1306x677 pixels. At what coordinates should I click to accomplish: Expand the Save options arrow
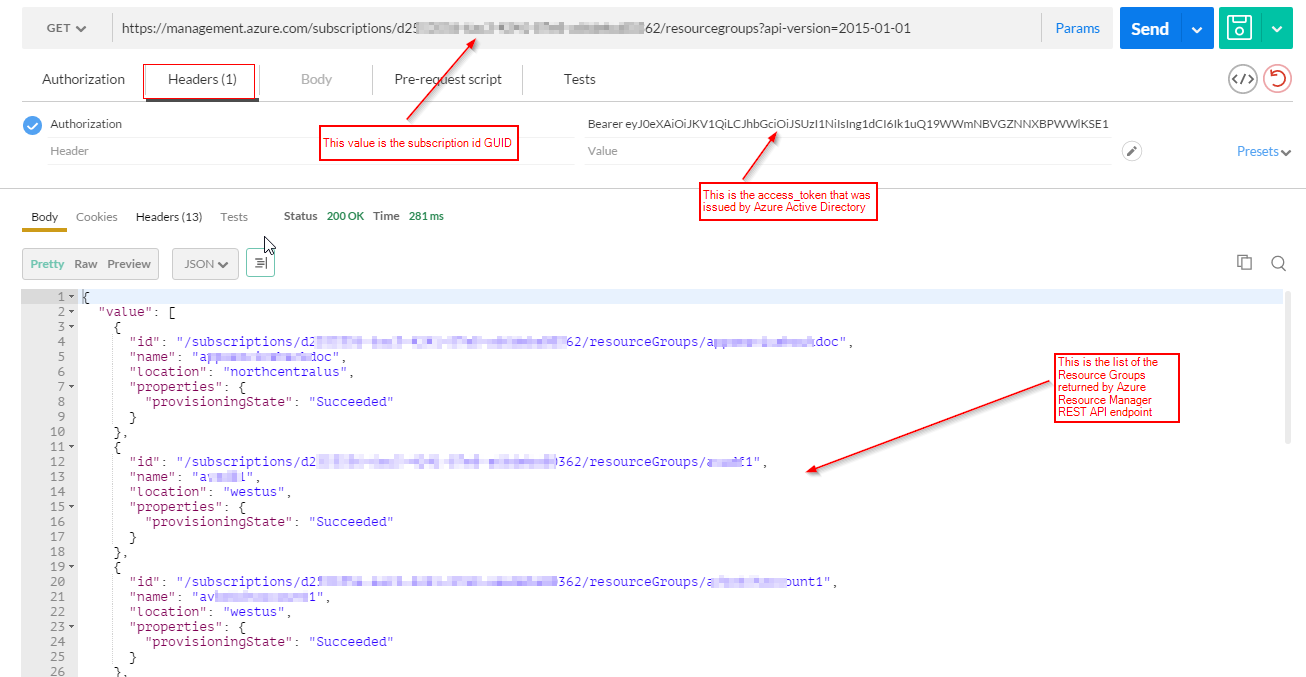point(1277,29)
